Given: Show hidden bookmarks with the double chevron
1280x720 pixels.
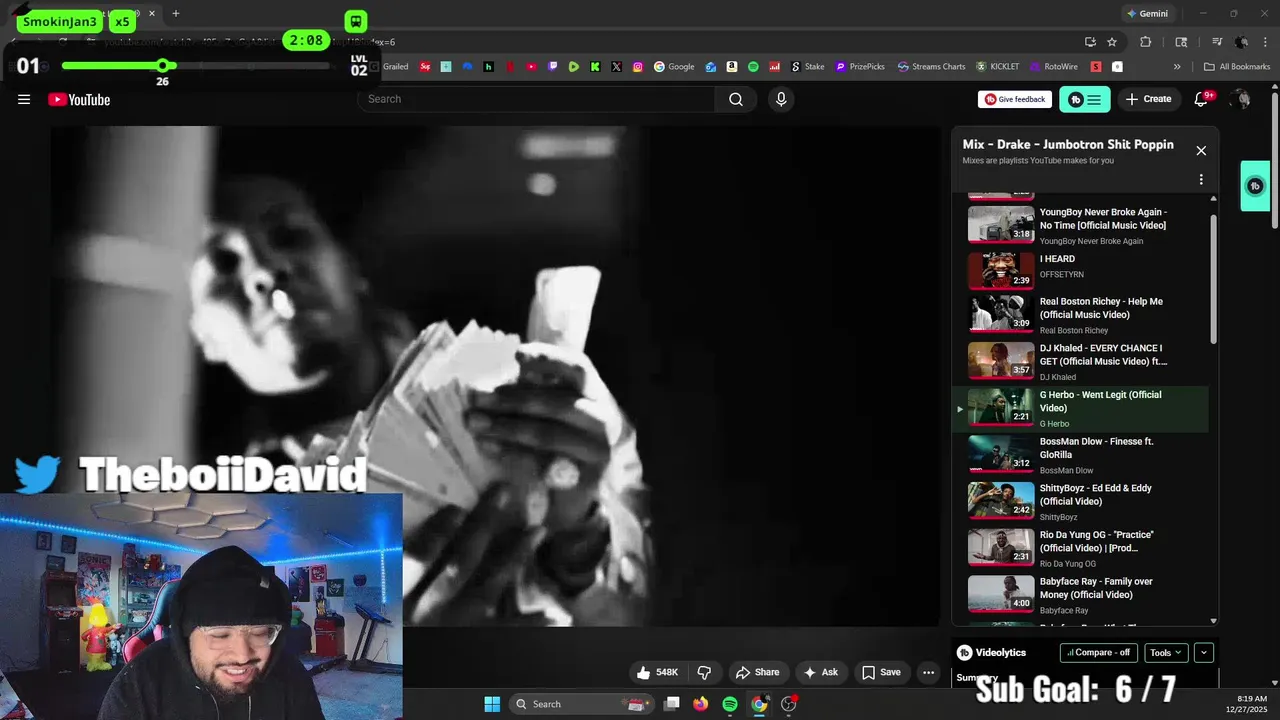Looking at the screenshot, I should coord(1177,67).
